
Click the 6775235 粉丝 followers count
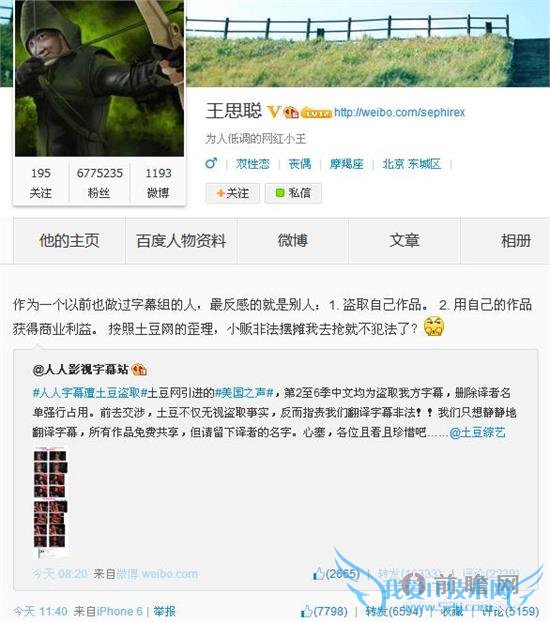(100, 183)
